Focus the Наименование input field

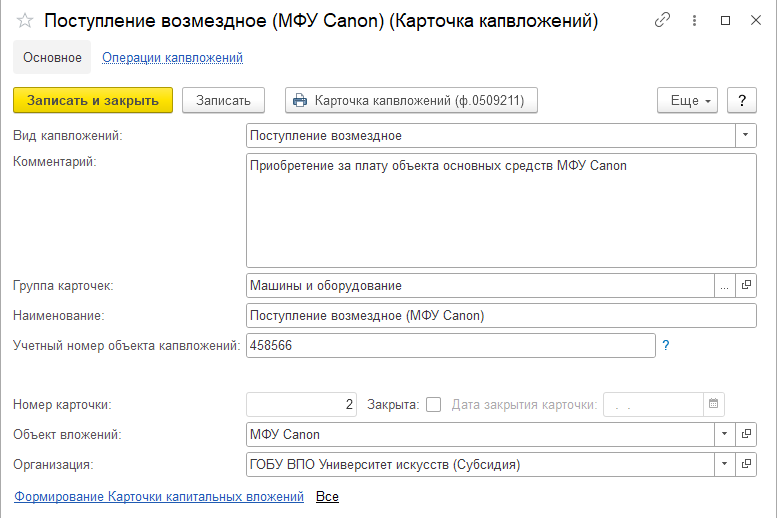501,316
